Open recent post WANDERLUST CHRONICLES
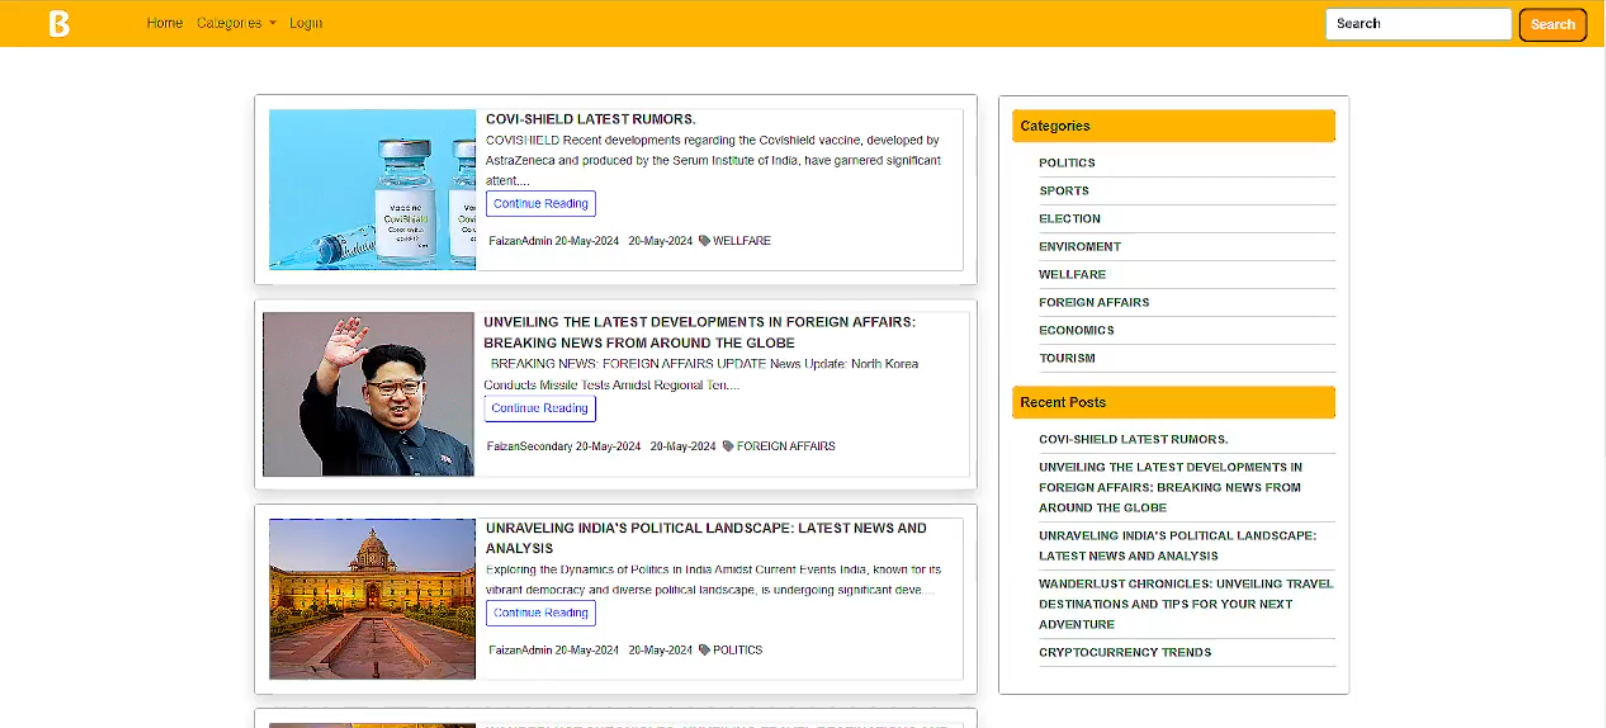This screenshot has width=1606, height=728. tap(1186, 604)
